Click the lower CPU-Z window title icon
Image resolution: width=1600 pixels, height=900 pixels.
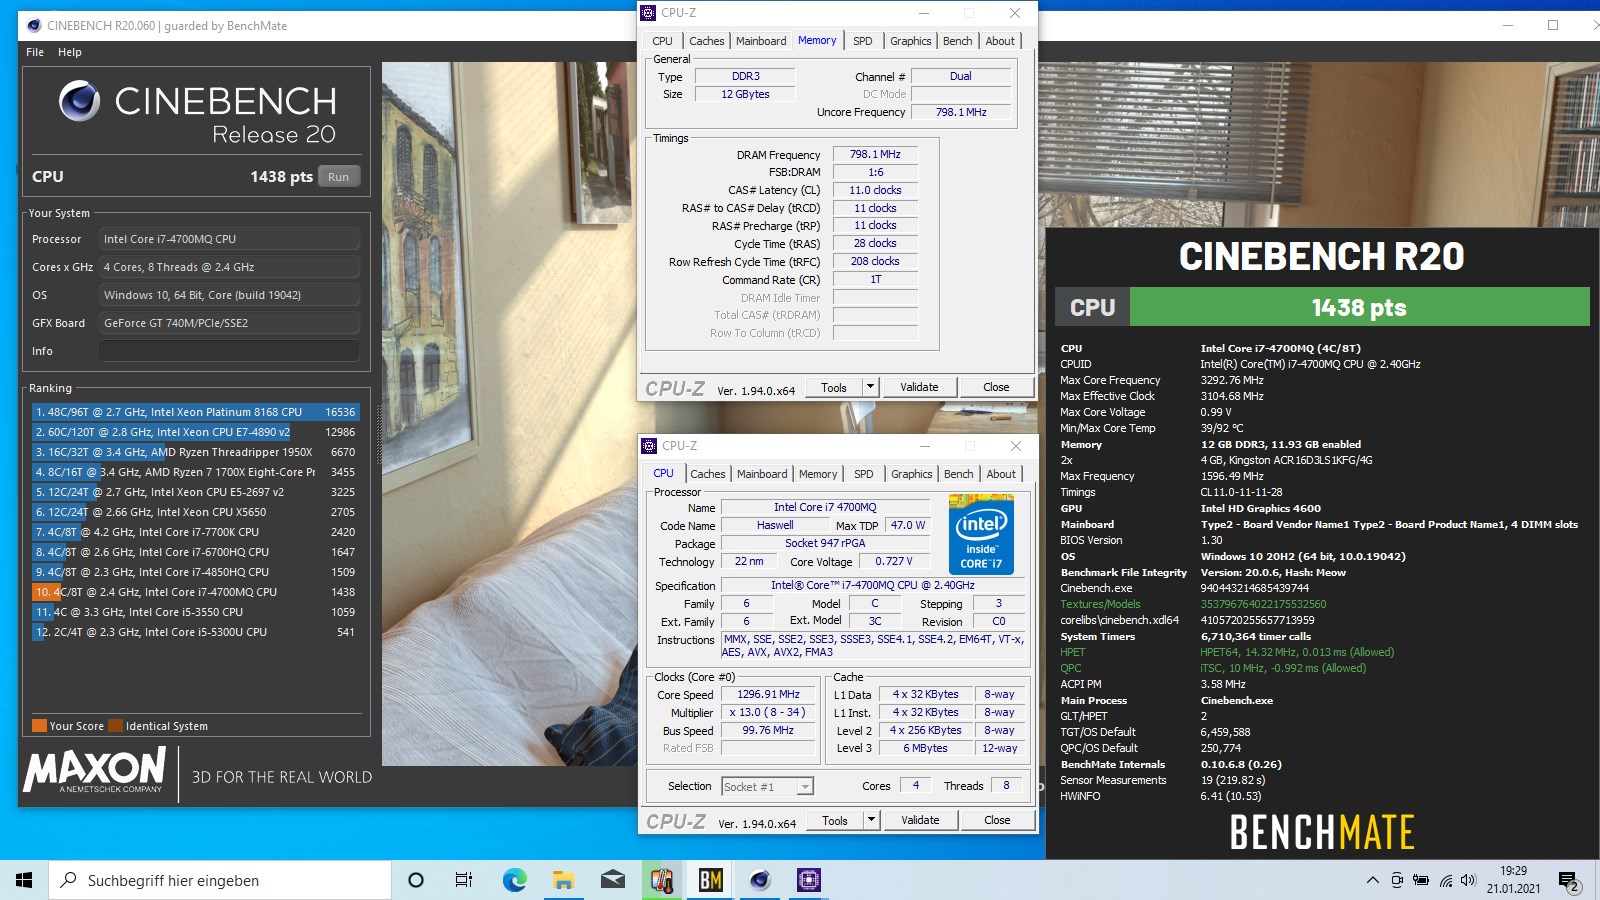click(650, 446)
